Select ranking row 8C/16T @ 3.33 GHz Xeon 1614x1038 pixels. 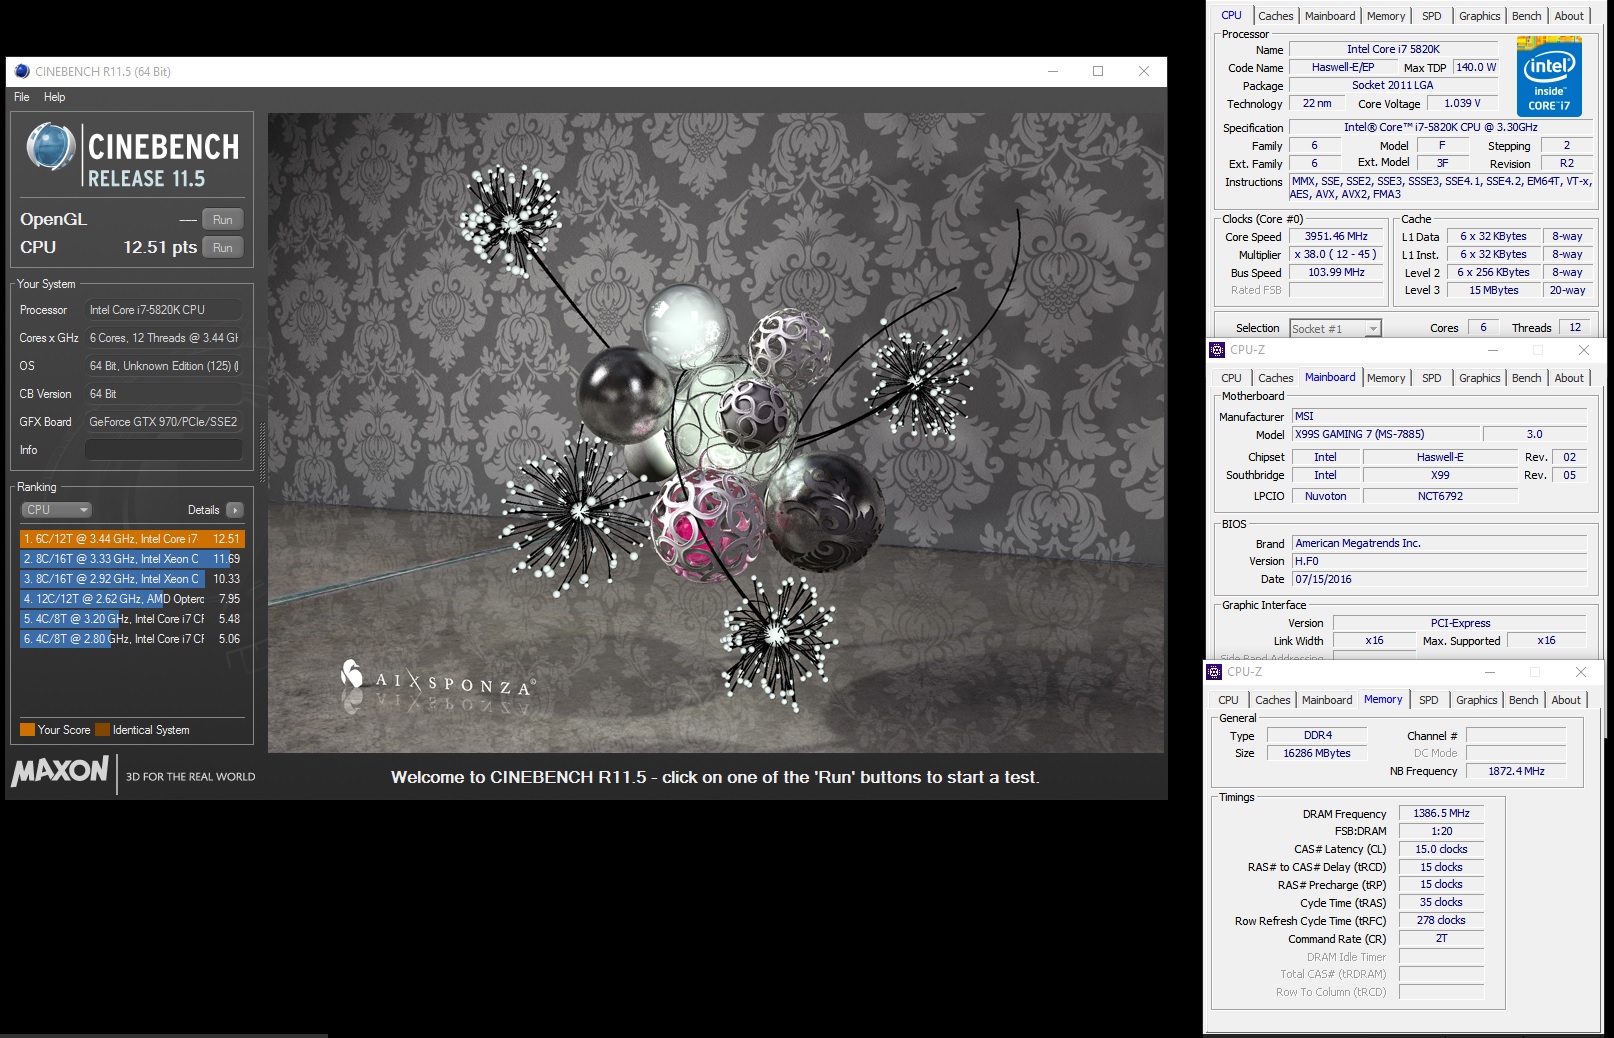coord(132,559)
